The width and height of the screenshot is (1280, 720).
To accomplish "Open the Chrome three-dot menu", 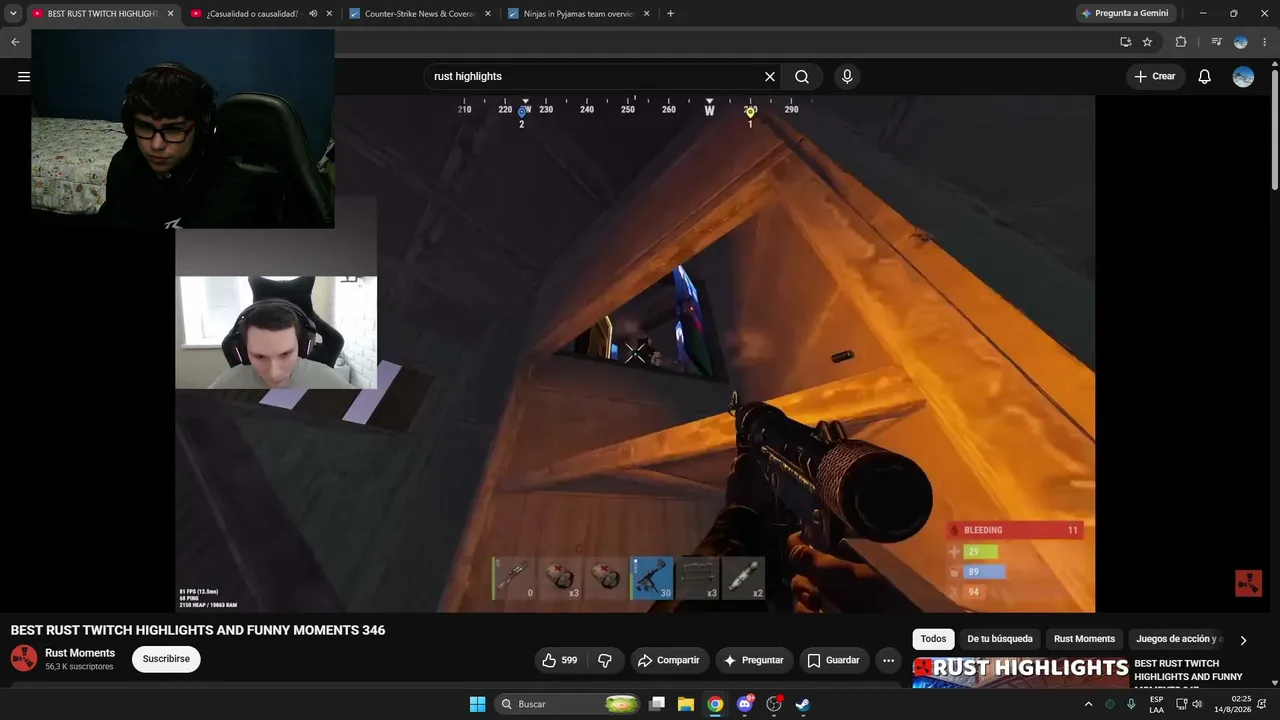I will click(1265, 42).
